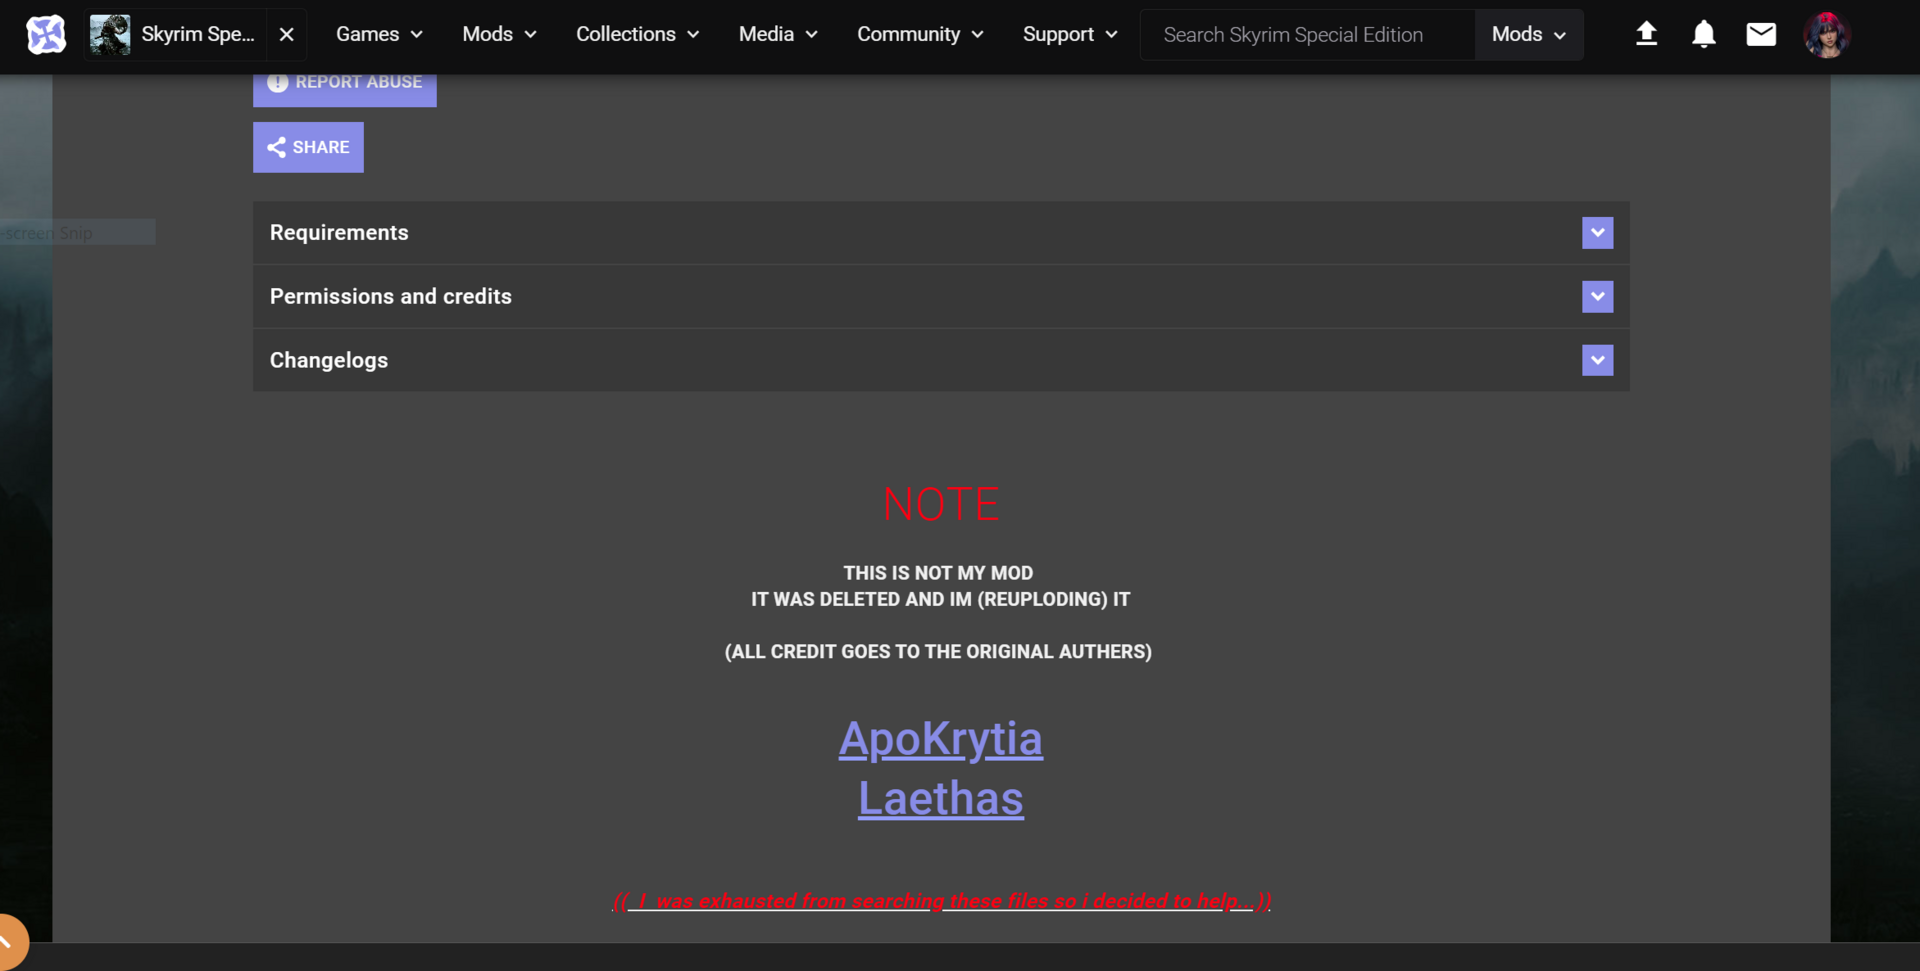Open the Community menu

920,35
